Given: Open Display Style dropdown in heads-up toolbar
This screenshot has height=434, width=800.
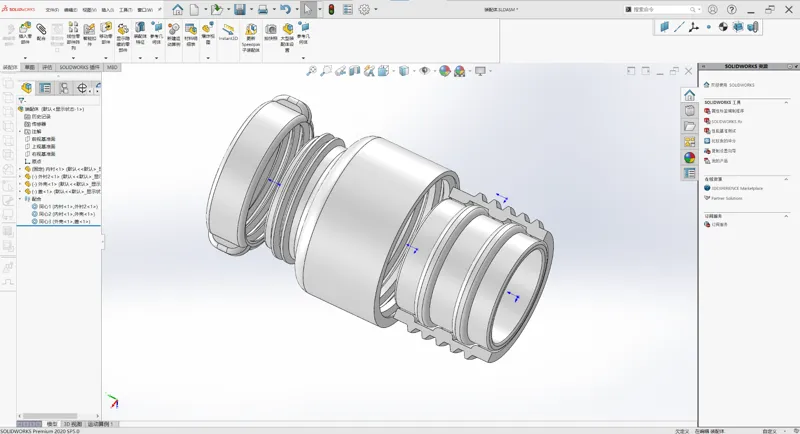Looking at the screenshot, I should [414, 71].
